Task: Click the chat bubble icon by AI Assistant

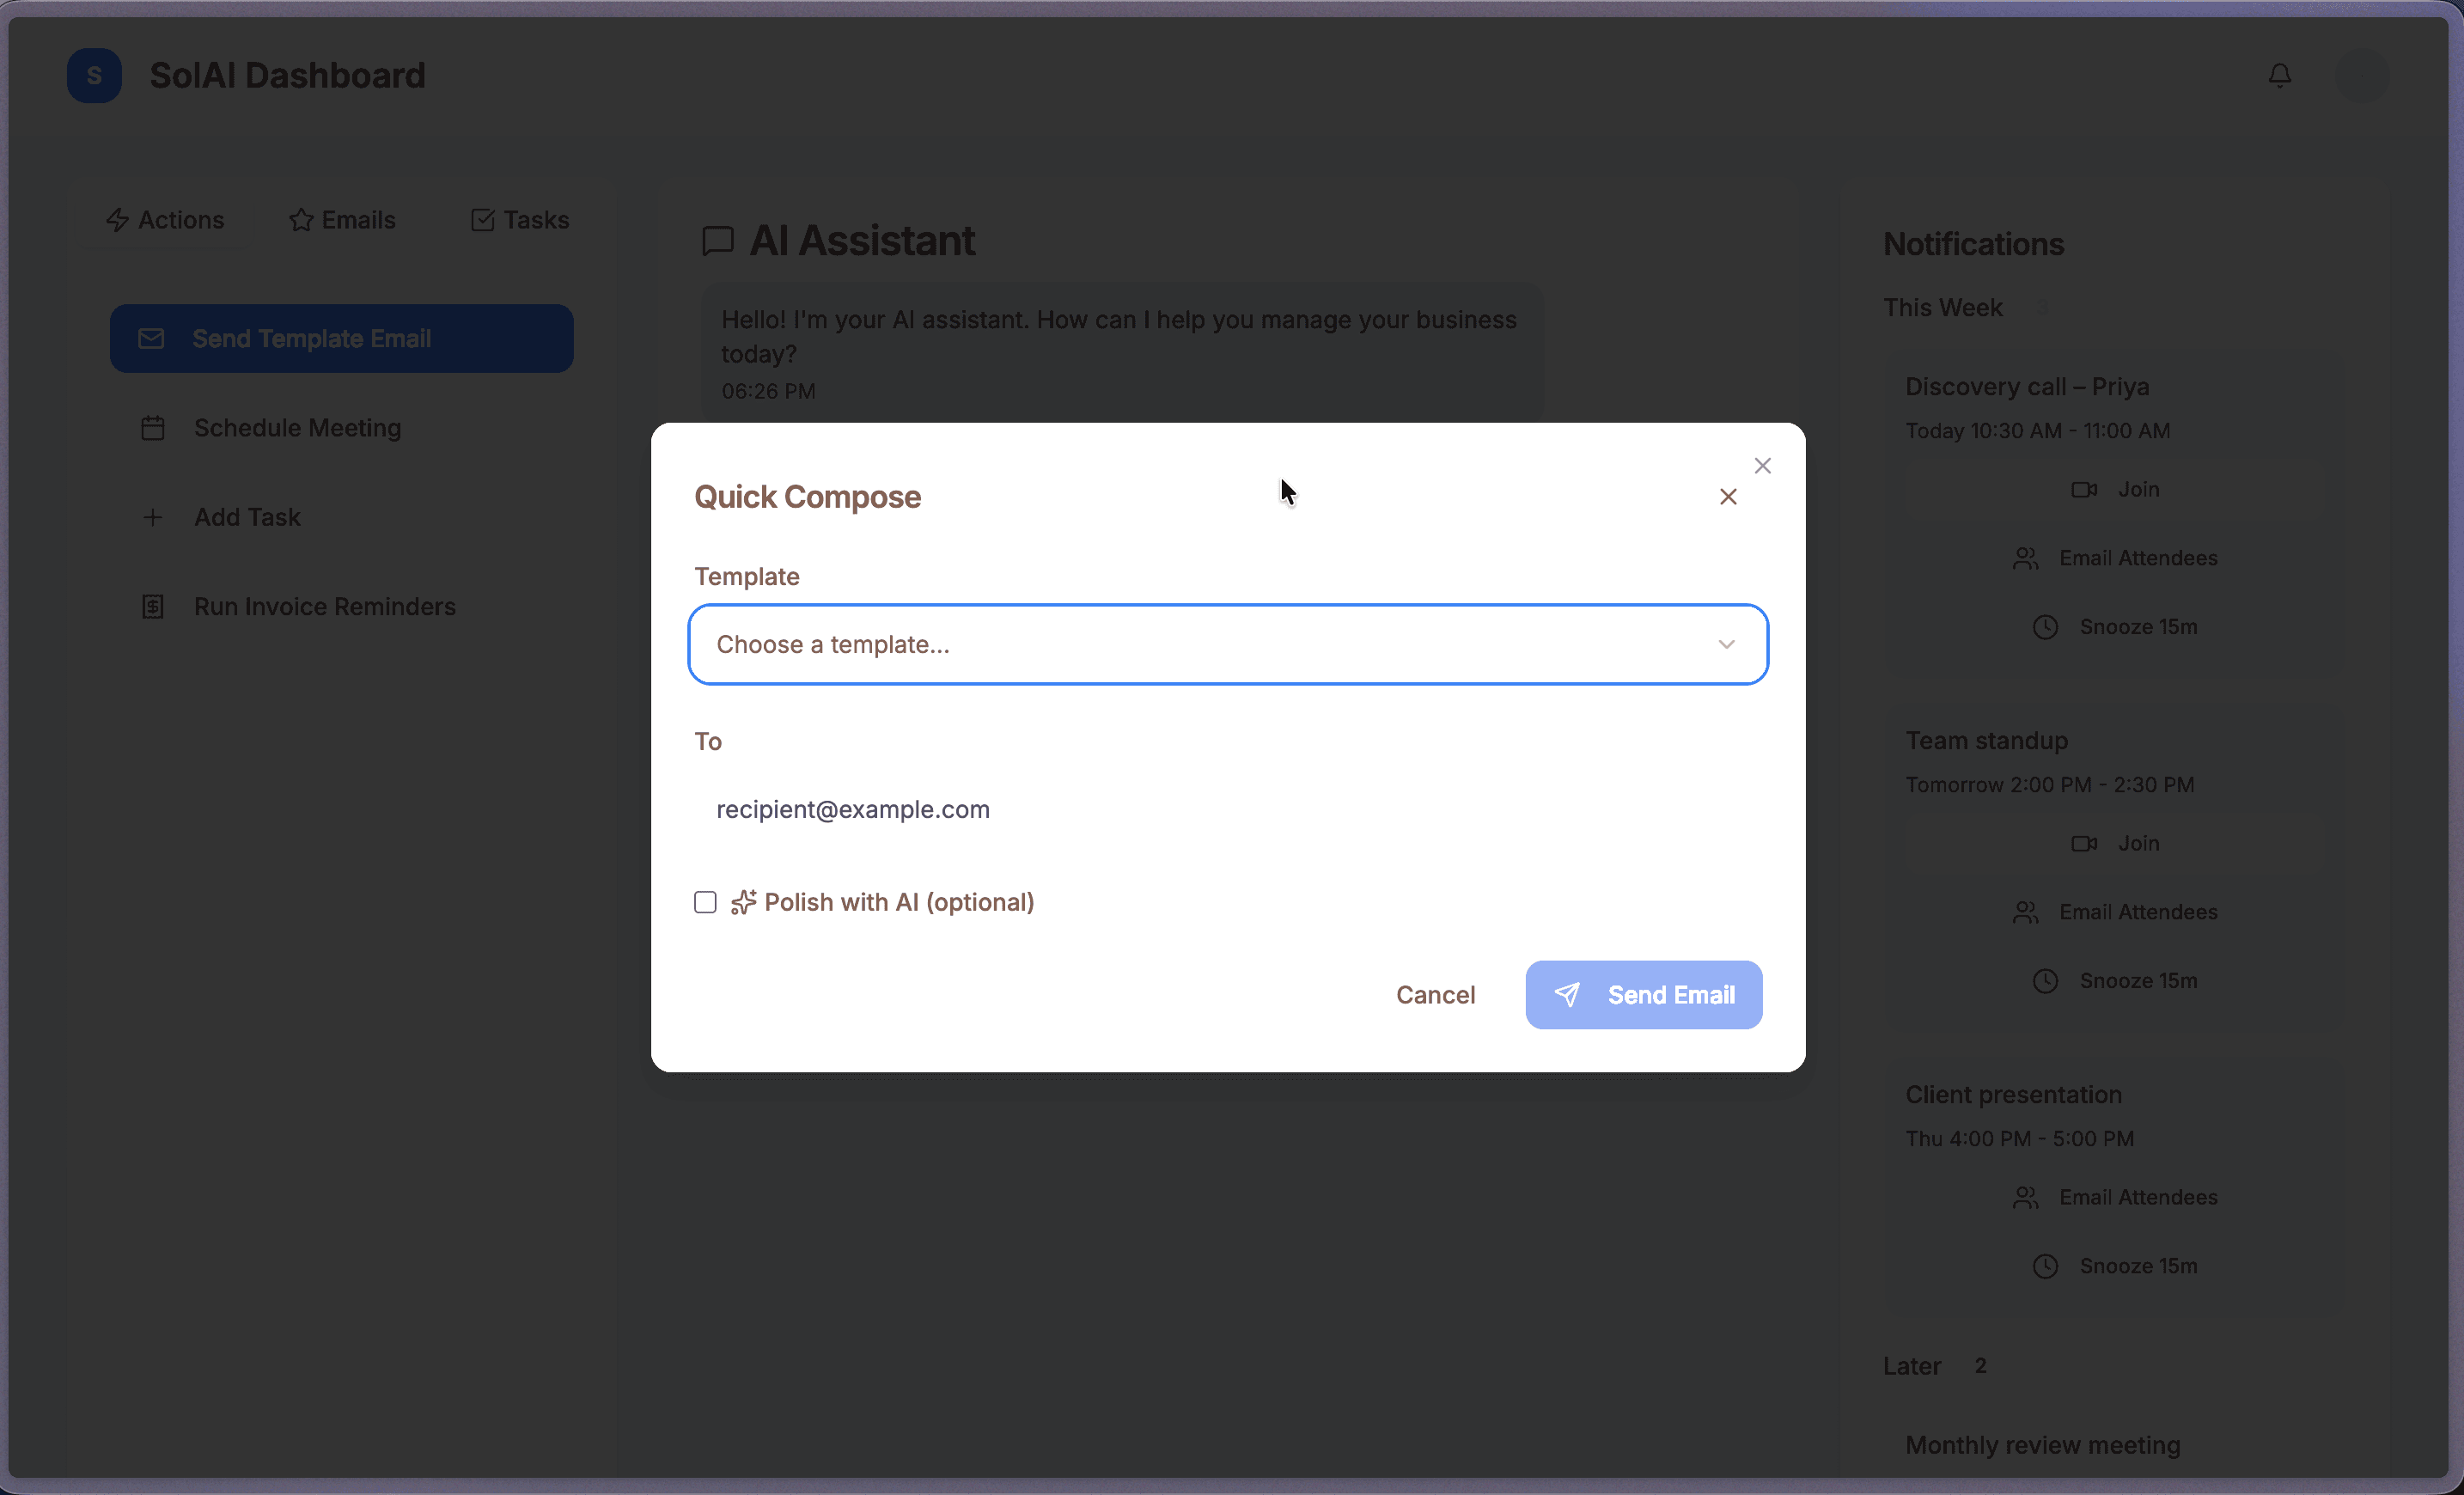Action: click(718, 241)
